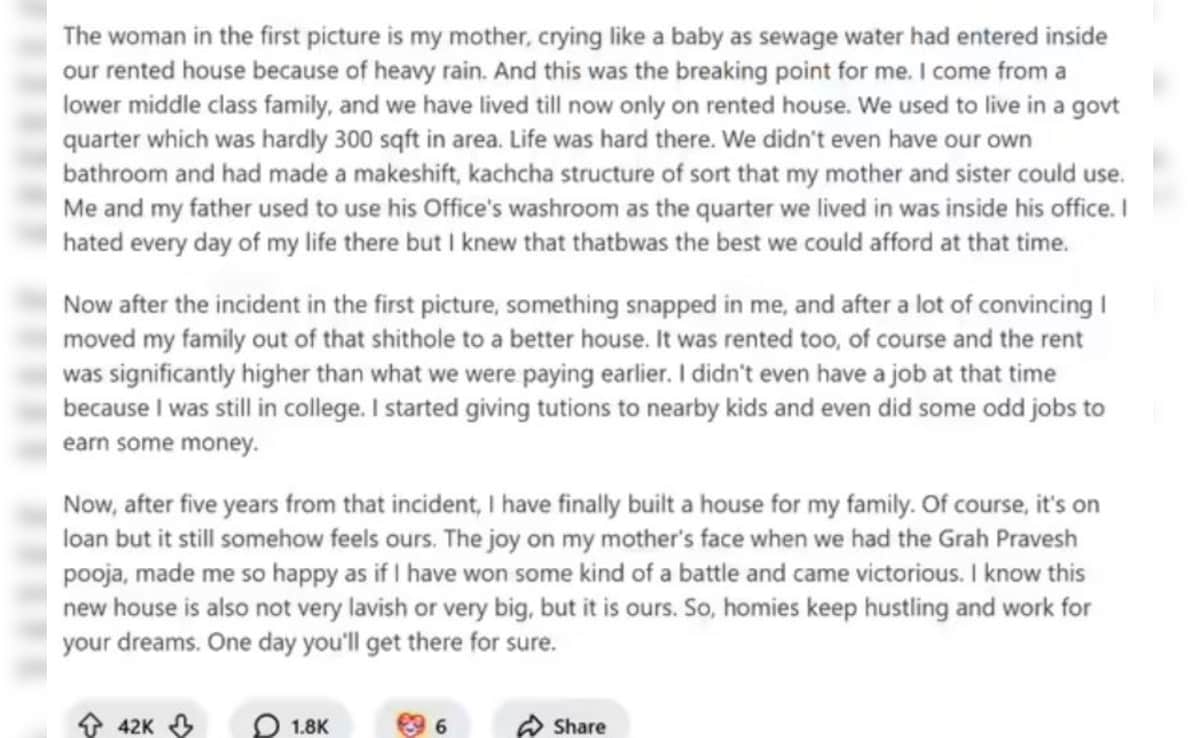
Task: Click the heart-eyes award emoji icon
Action: [410, 726]
